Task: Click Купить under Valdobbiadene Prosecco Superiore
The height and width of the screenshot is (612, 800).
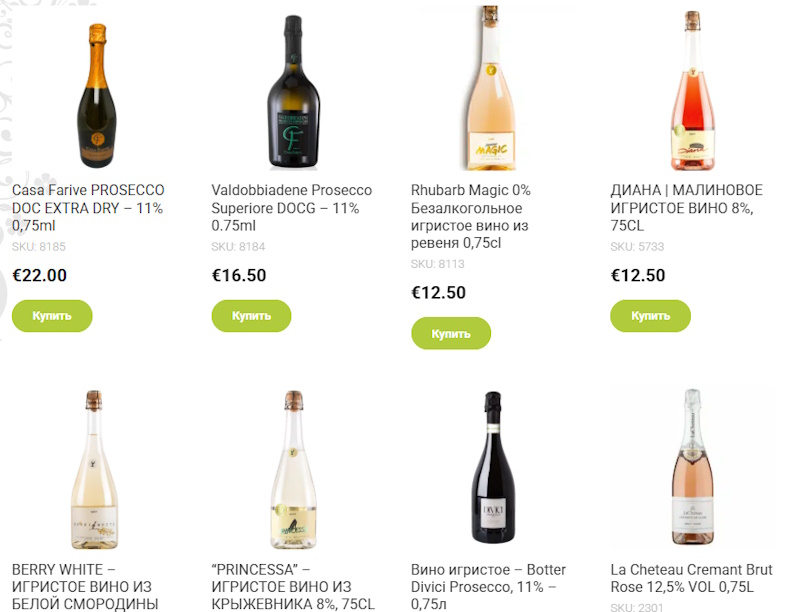Action: click(252, 316)
